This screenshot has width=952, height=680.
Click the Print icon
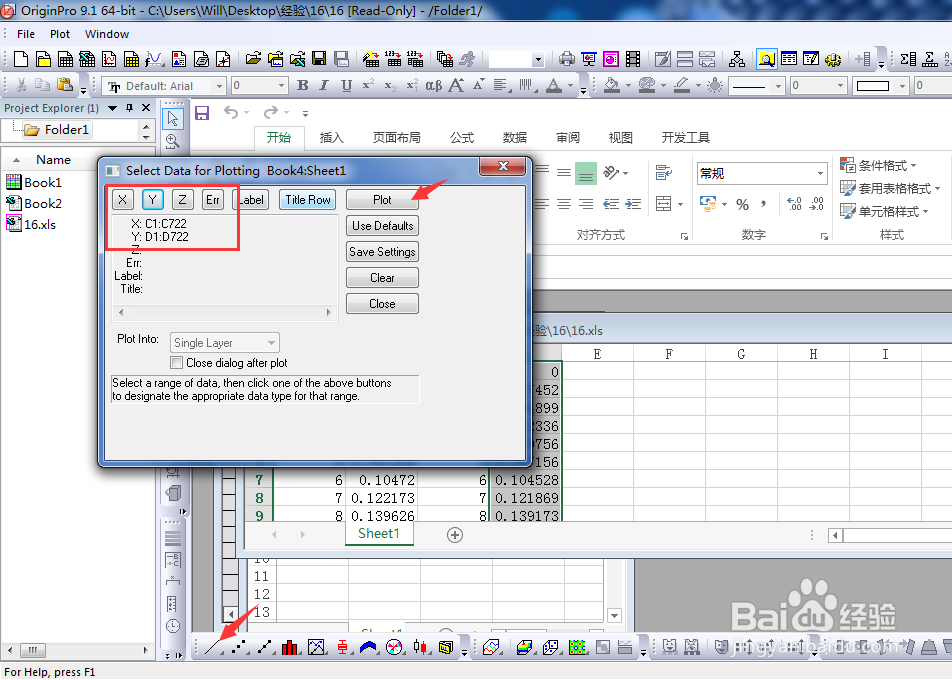[x=567, y=59]
